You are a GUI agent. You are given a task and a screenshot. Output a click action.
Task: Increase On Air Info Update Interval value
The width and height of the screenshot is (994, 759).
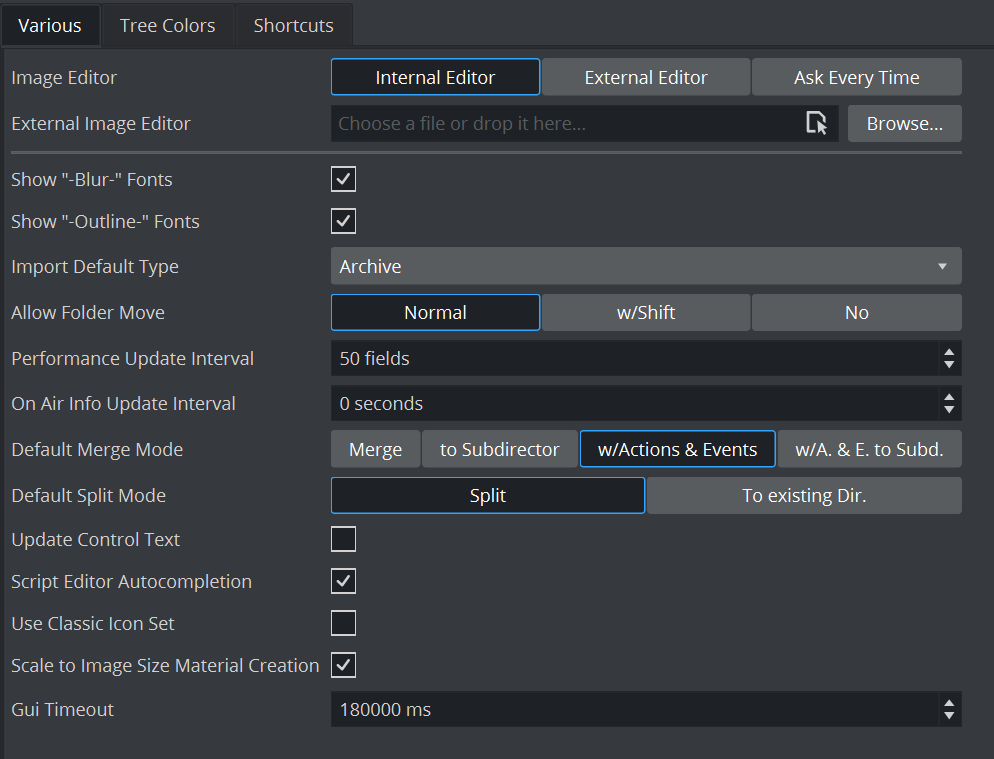948,398
